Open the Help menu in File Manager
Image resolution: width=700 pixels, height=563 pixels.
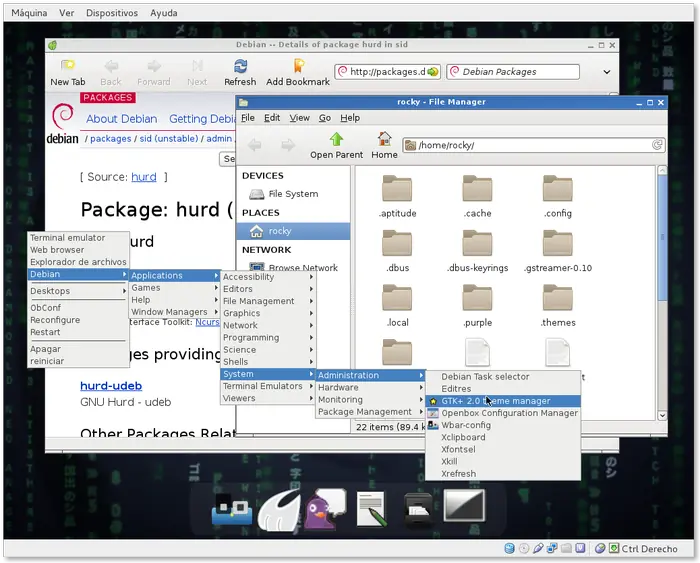click(x=350, y=118)
